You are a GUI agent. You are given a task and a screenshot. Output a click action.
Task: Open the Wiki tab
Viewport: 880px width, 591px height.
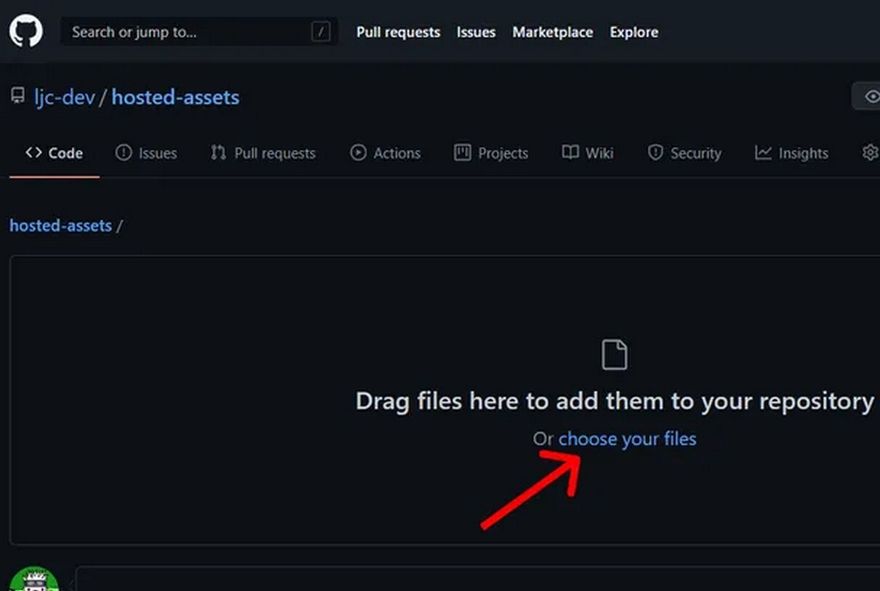[588, 153]
